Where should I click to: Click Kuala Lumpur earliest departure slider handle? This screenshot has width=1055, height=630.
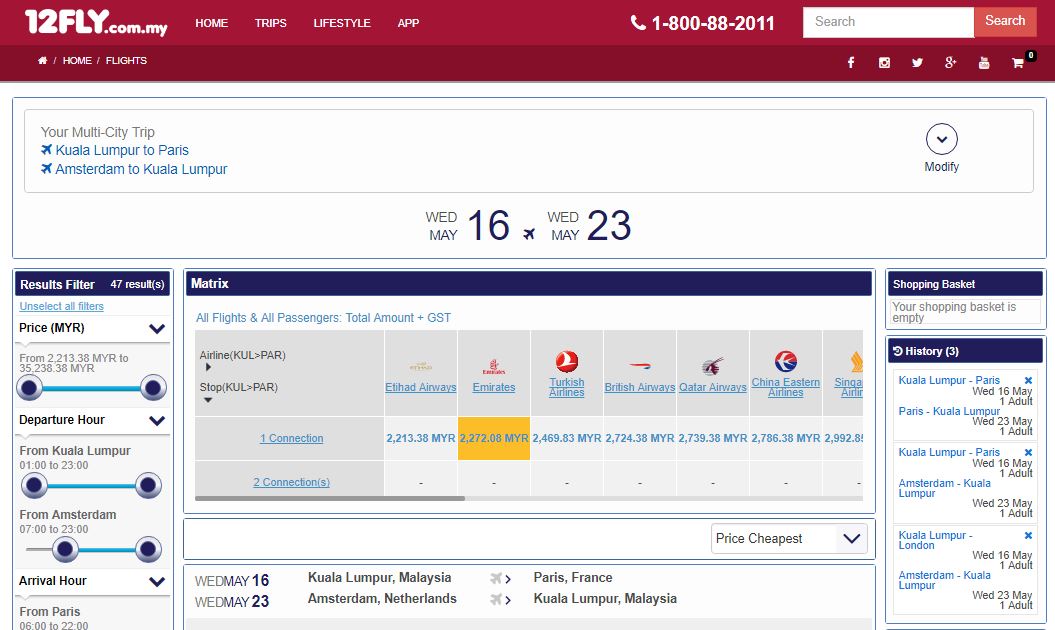34,485
